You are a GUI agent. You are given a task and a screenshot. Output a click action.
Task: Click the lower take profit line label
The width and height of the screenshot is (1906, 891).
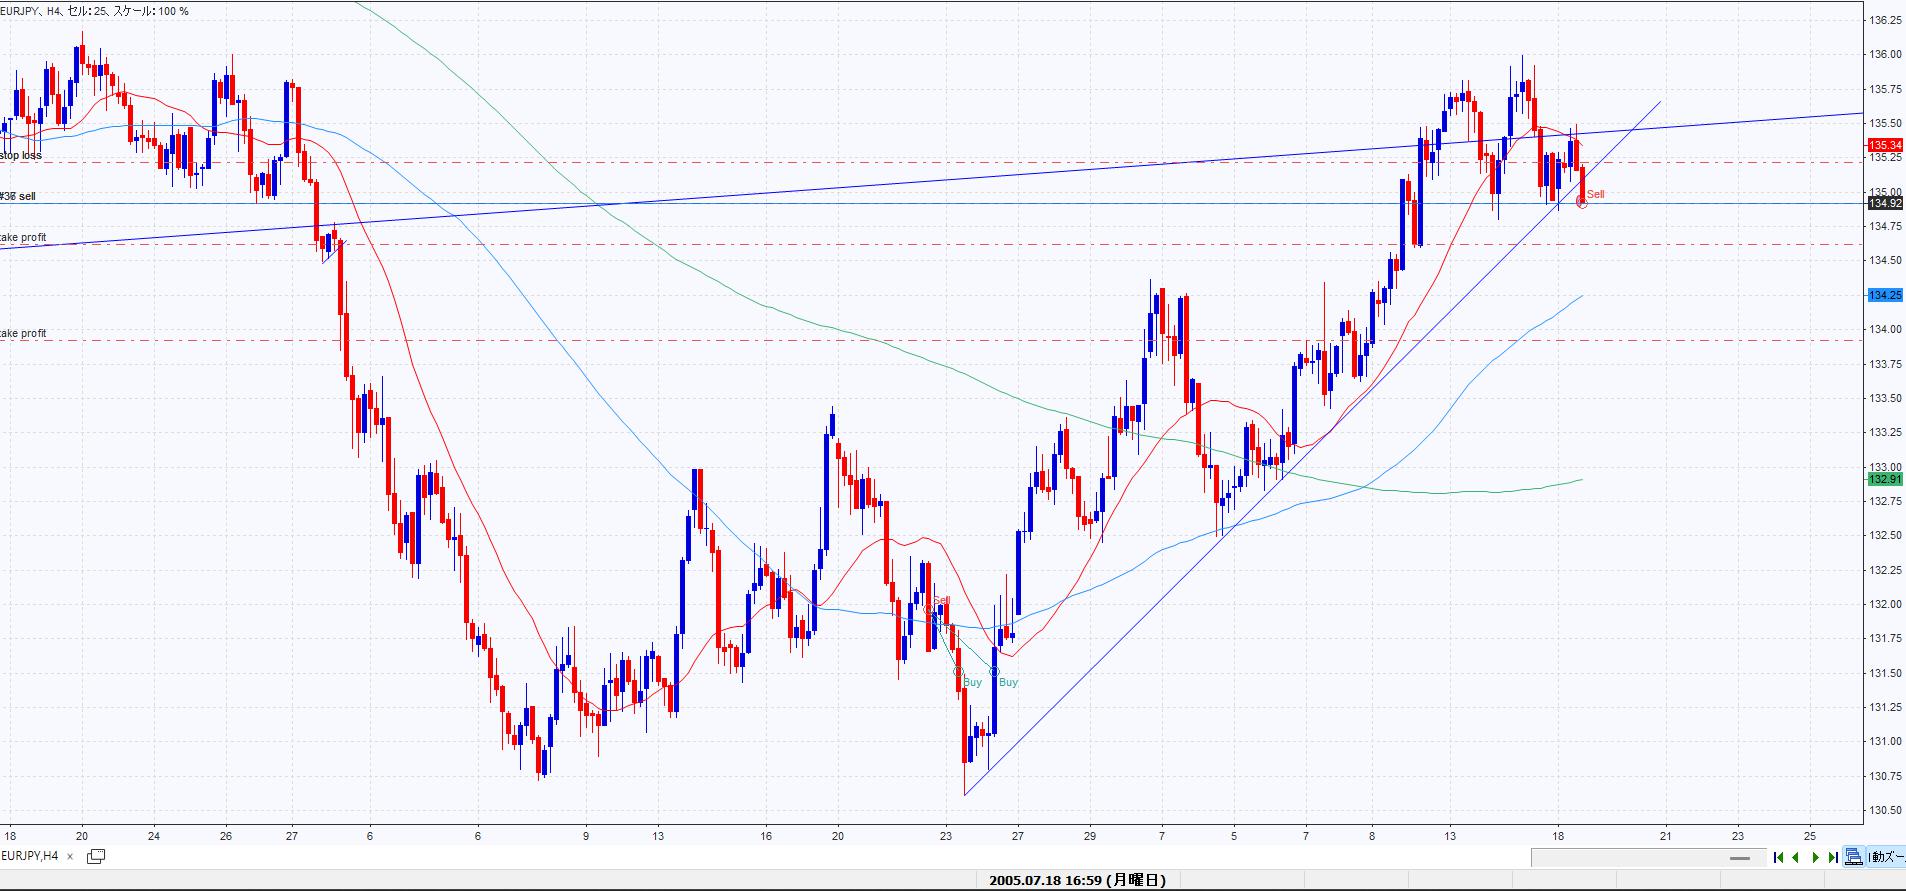coord(23,334)
